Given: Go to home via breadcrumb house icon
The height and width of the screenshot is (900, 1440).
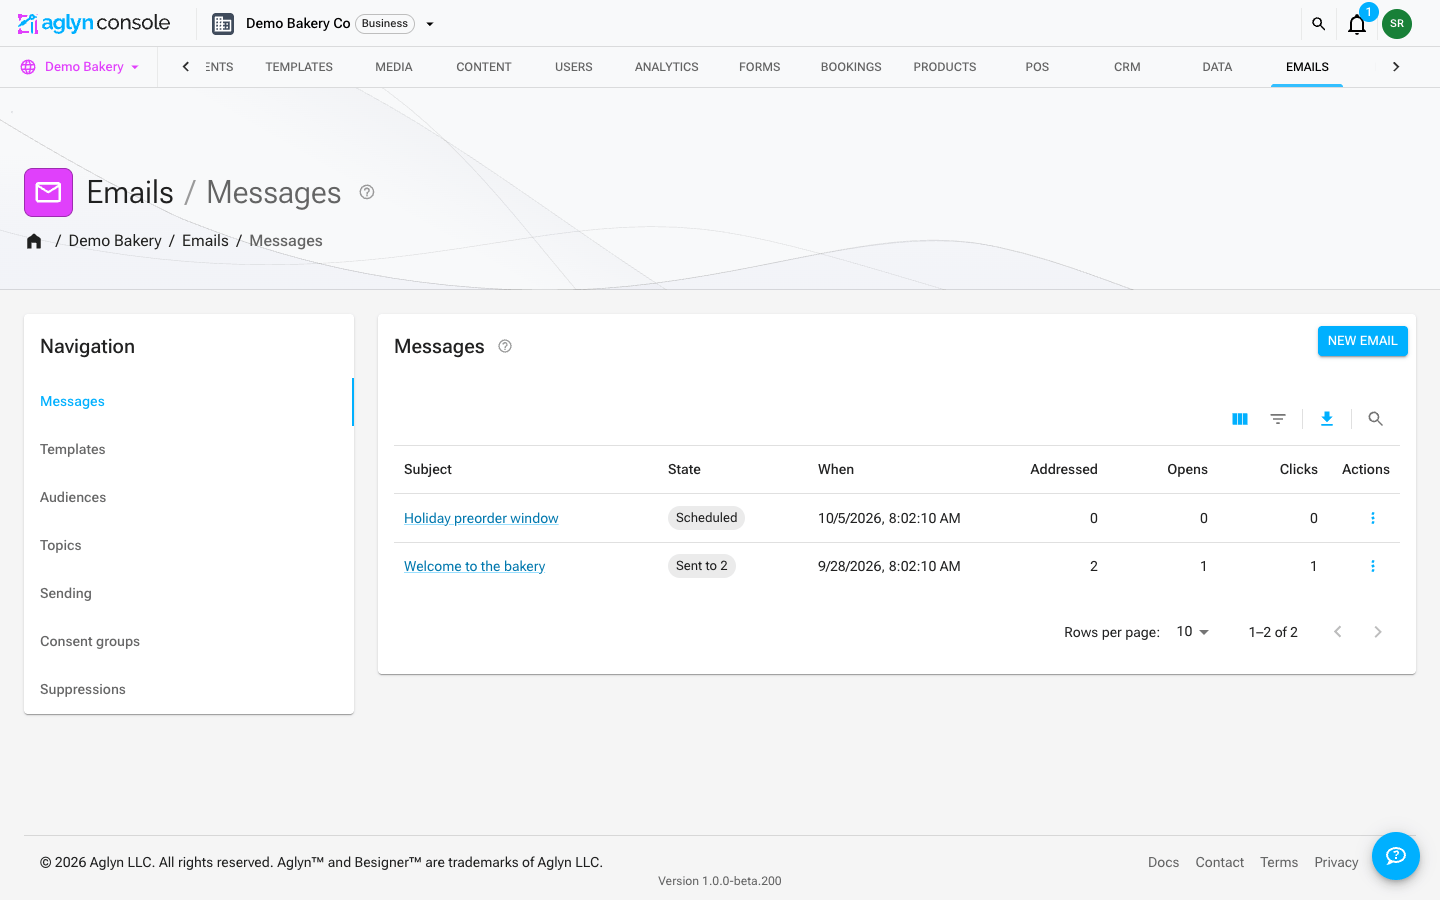Looking at the screenshot, I should [x=34, y=241].
